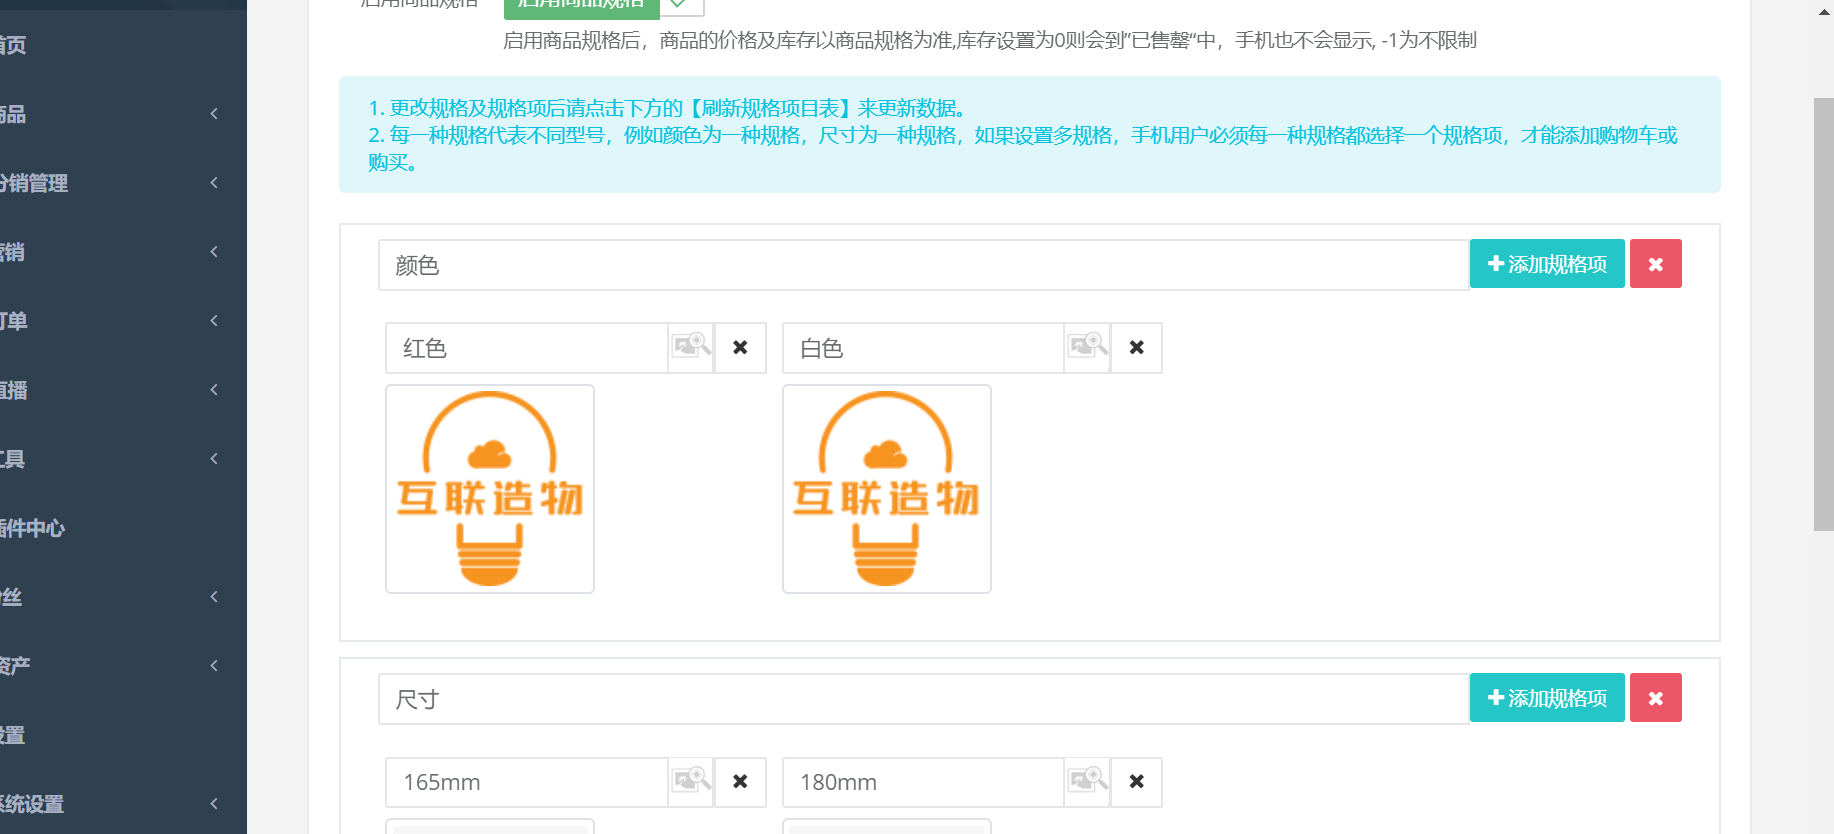Click image picker icon for 165mm option
Screen dimensions: 1834x834
coord(691,782)
